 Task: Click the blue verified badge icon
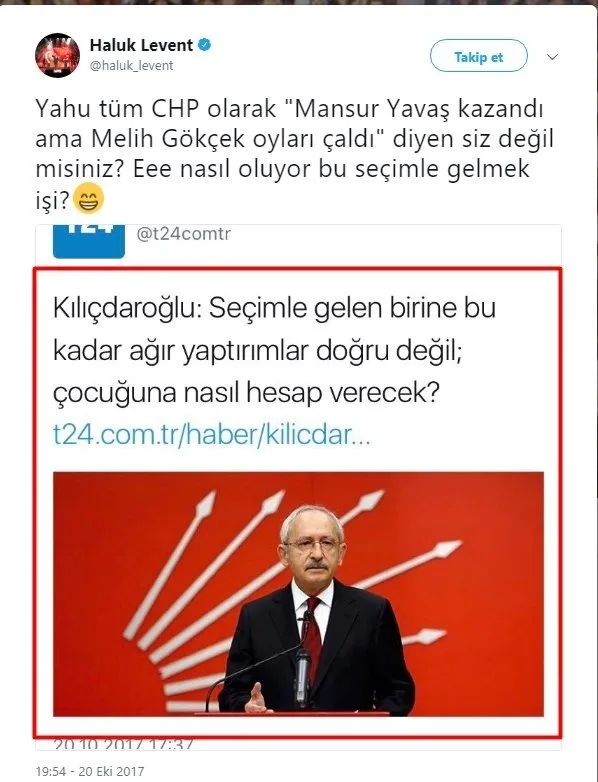point(204,45)
